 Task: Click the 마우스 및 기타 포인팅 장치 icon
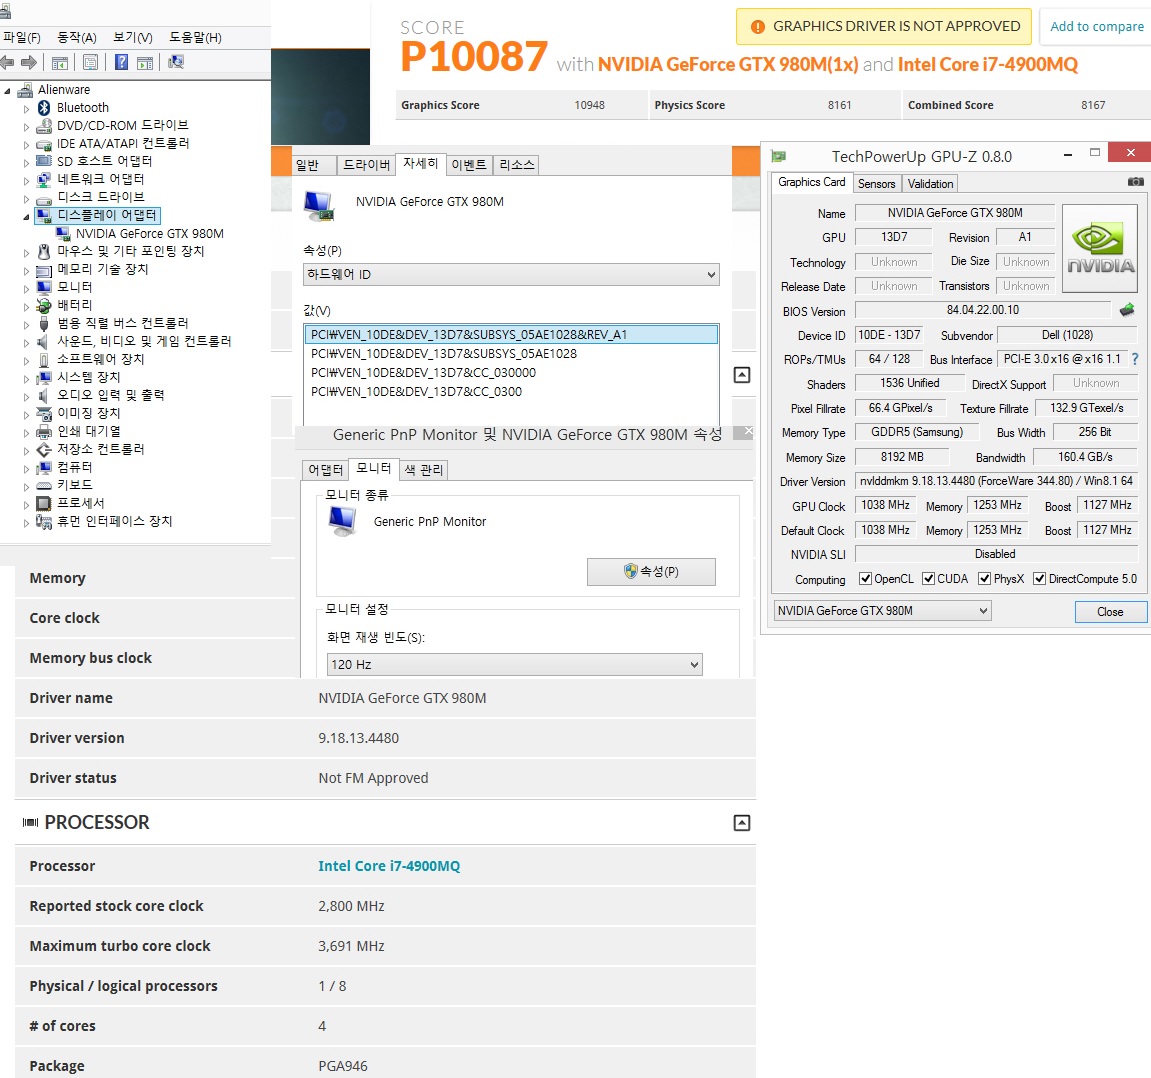point(44,252)
